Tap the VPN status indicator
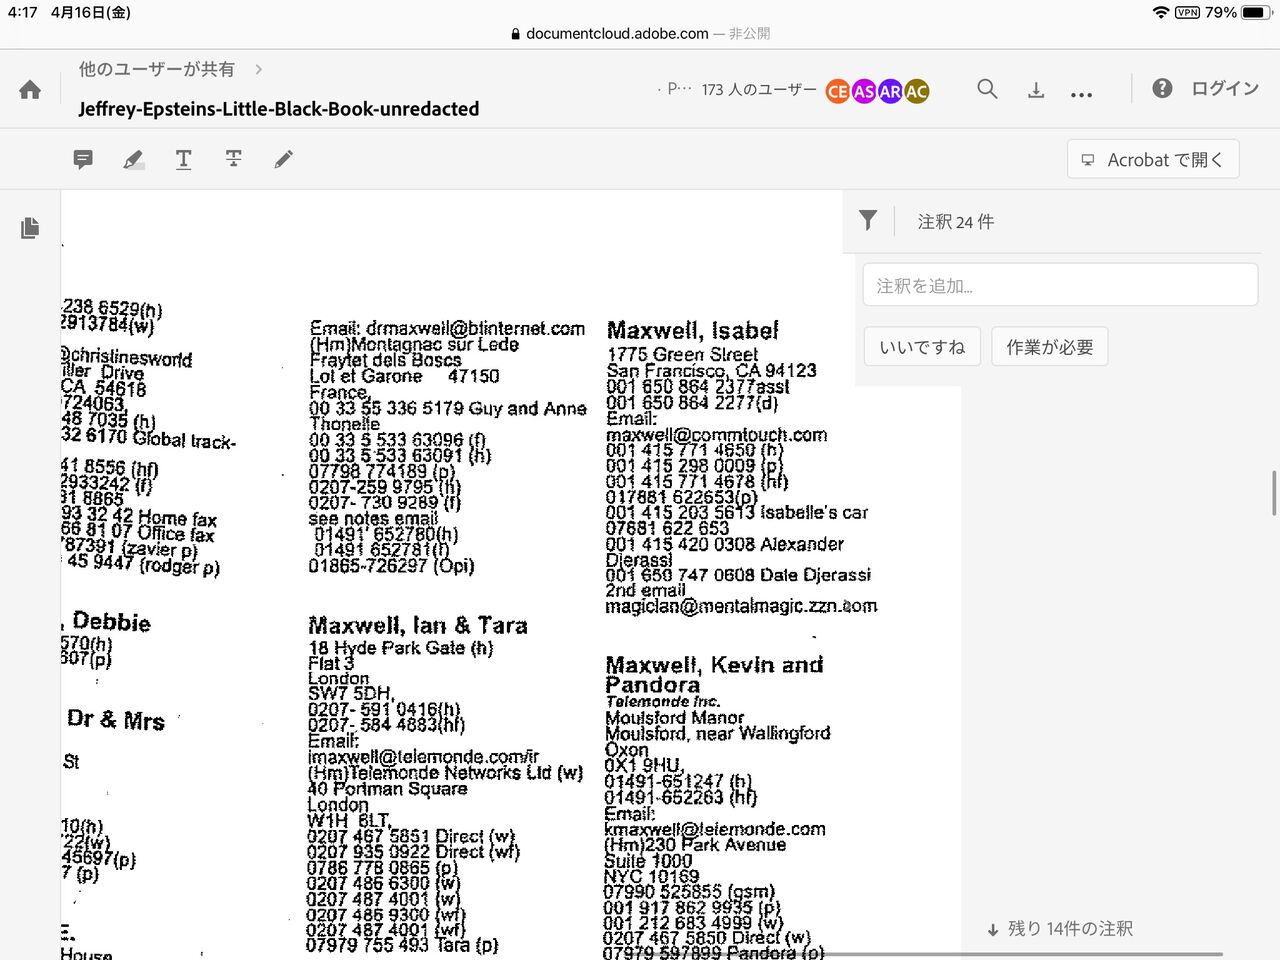The image size is (1280, 960). pyautogui.click(x=1187, y=13)
